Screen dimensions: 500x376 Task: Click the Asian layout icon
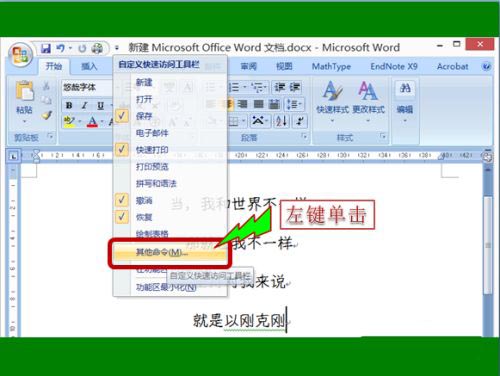[259, 121]
